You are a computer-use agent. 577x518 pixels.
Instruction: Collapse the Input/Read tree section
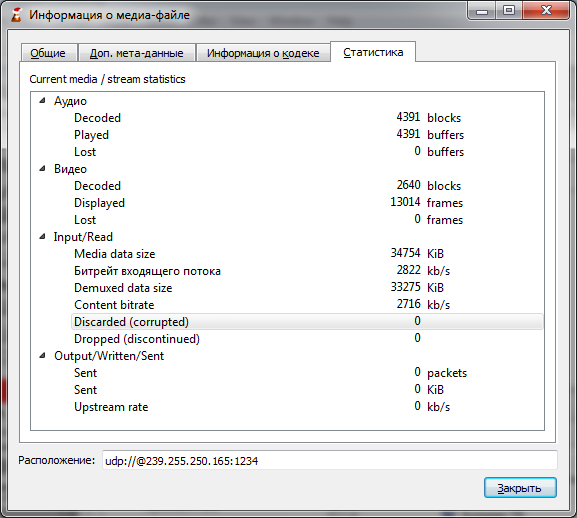42,237
